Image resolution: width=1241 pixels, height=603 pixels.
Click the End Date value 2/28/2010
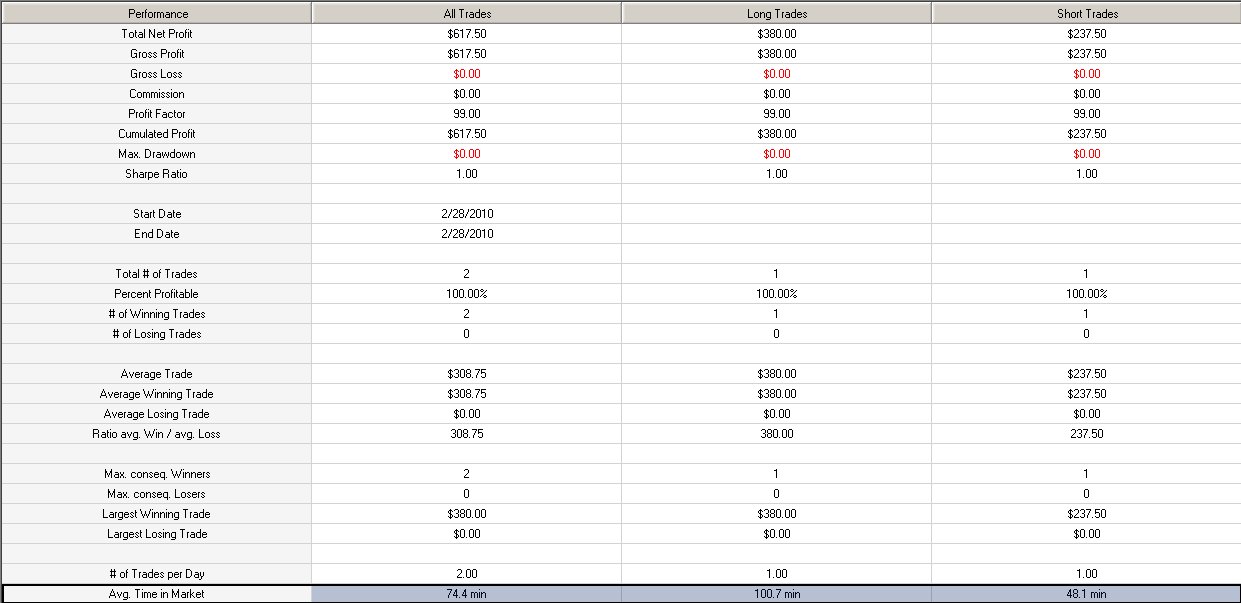pos(467,234)
